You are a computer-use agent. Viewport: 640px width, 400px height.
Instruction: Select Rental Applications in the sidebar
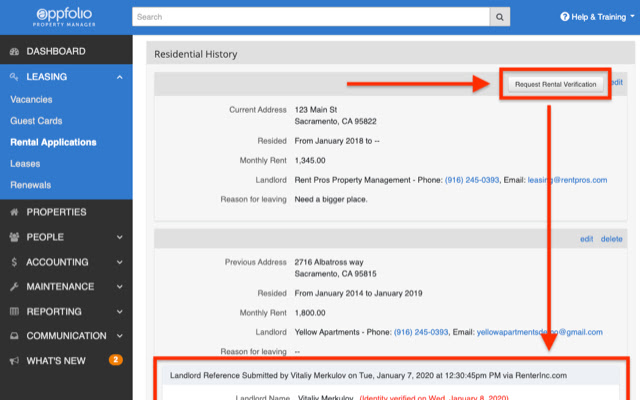point(53,142)
